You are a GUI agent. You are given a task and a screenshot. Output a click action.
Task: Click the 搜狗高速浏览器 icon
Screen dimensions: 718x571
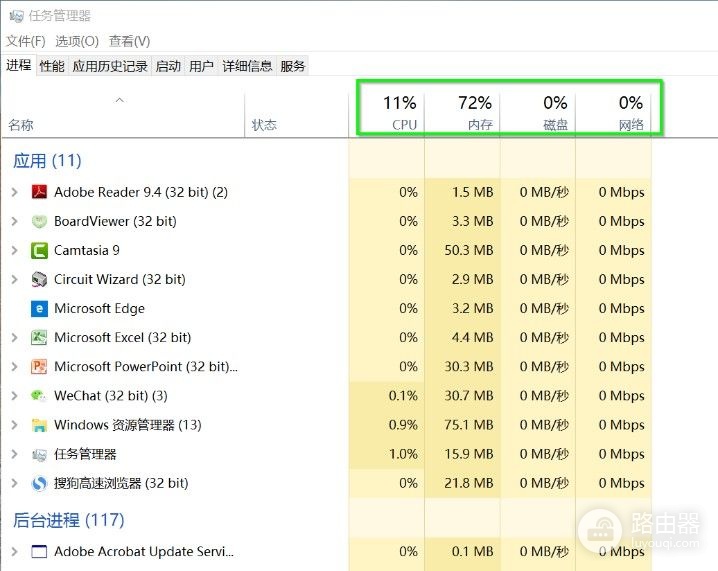coord(39,483)
